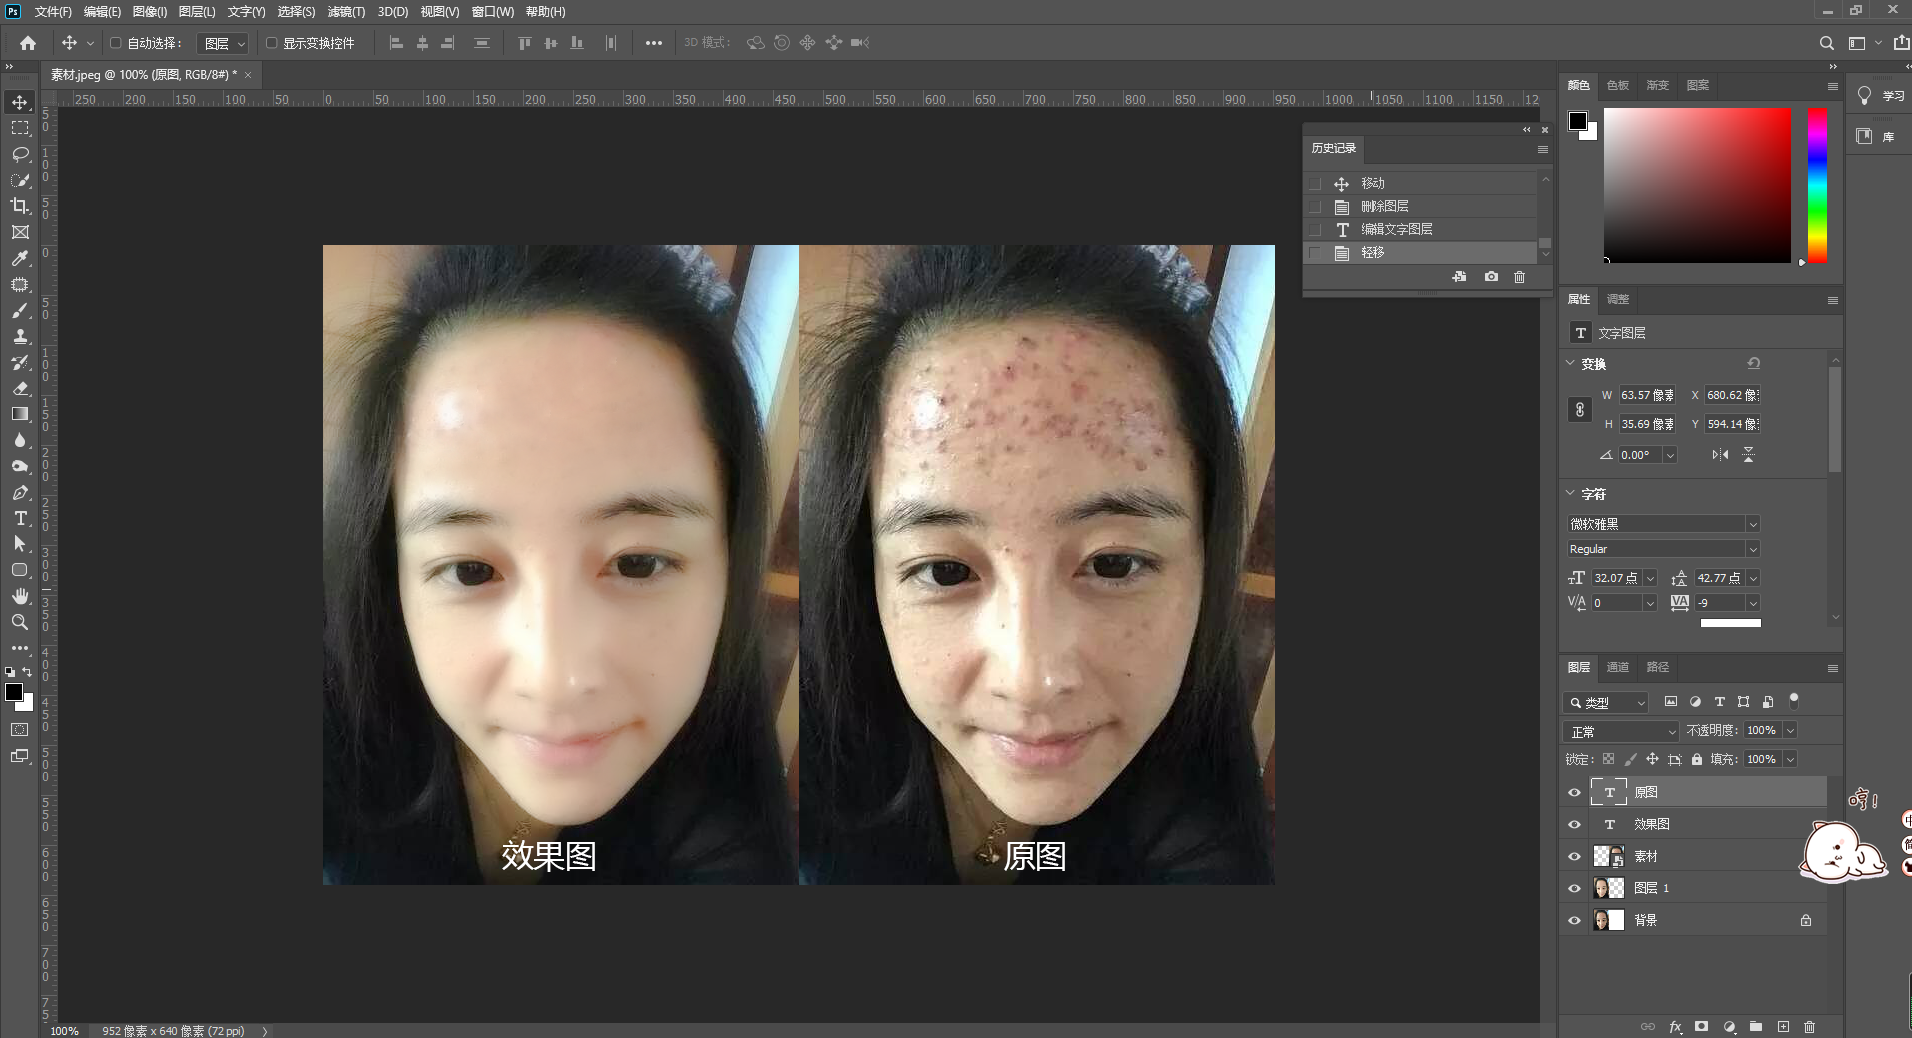Image resolution: width=1912 pixels, height=1038 pixels.
Task: Select the Clone Stamp tool
Action: (20, 336)
